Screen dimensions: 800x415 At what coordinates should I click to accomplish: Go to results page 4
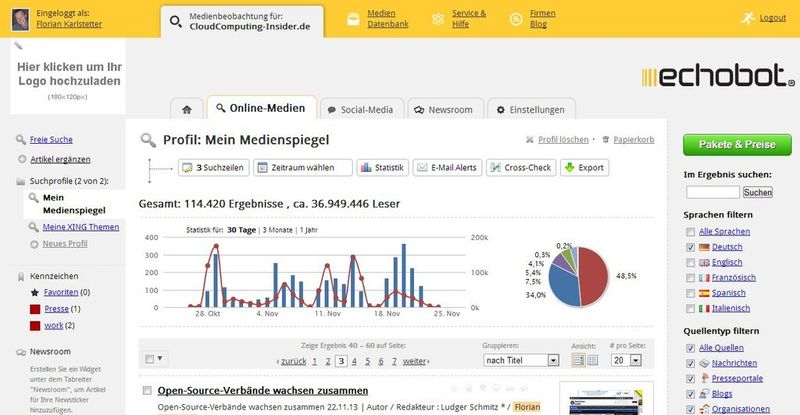[354, 361]
